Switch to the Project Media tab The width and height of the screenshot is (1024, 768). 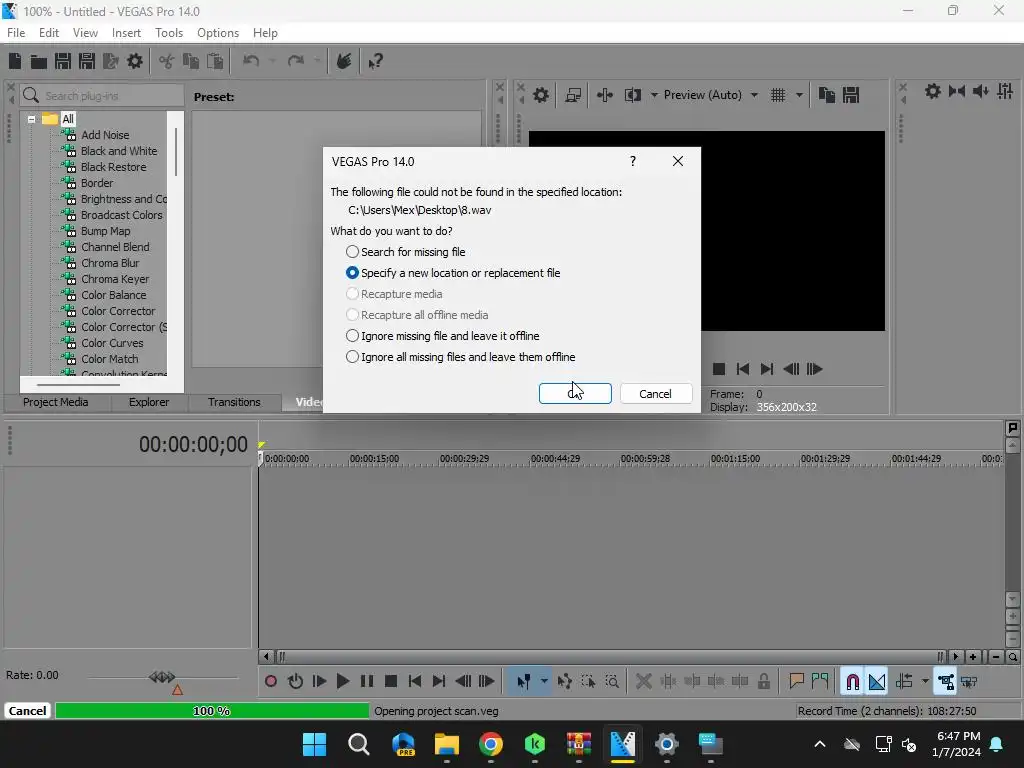pos(56,402)
